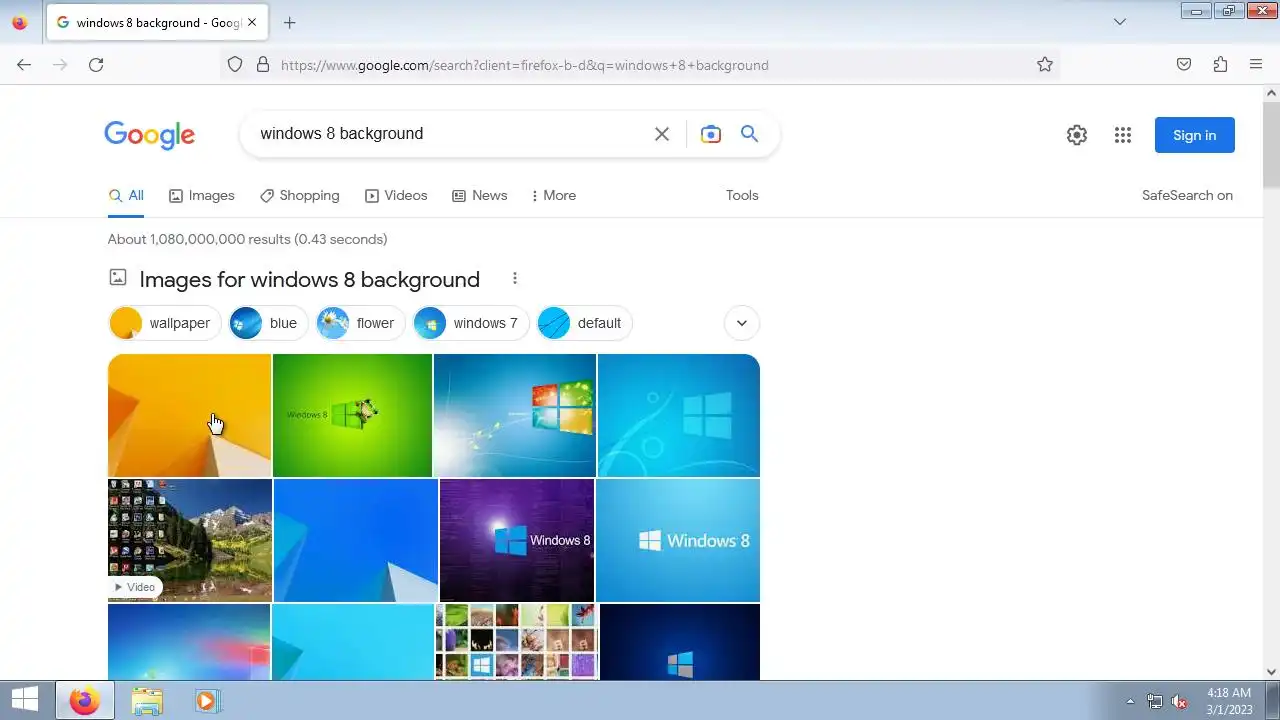Reload the current page
Screen dimensions: 1280x720
96,65
